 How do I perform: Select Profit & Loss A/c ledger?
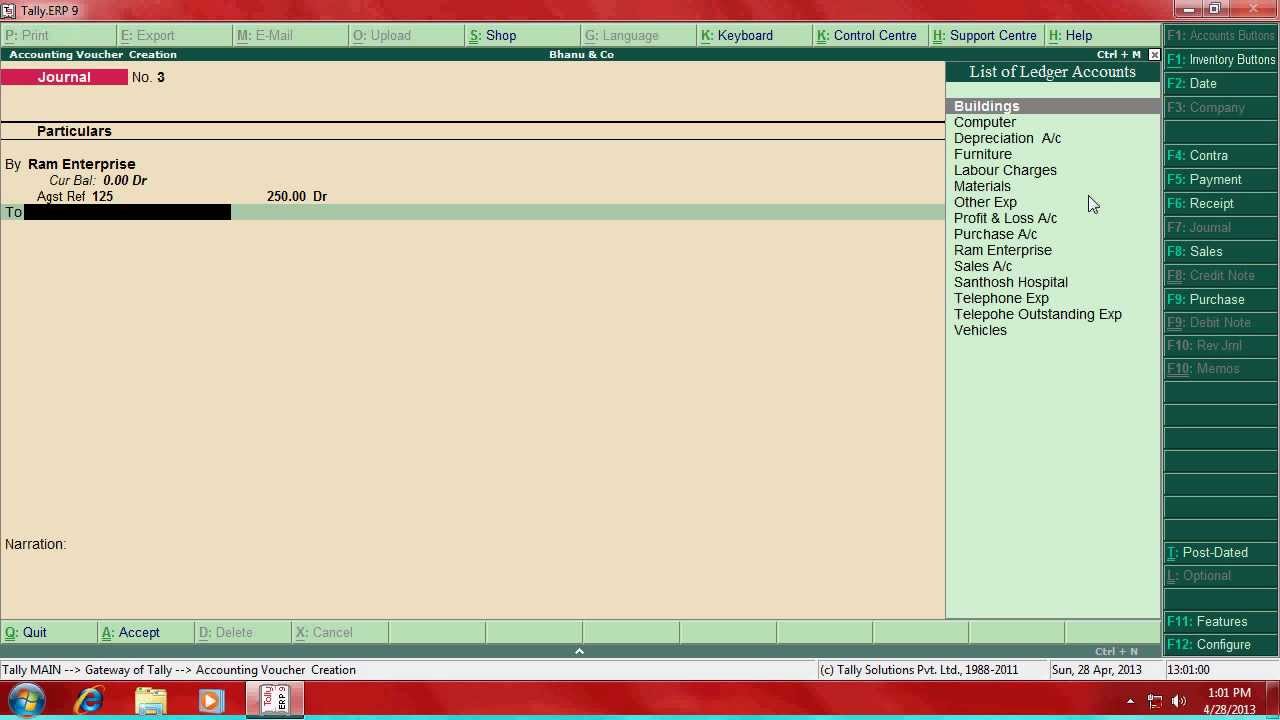[1005, 218]
